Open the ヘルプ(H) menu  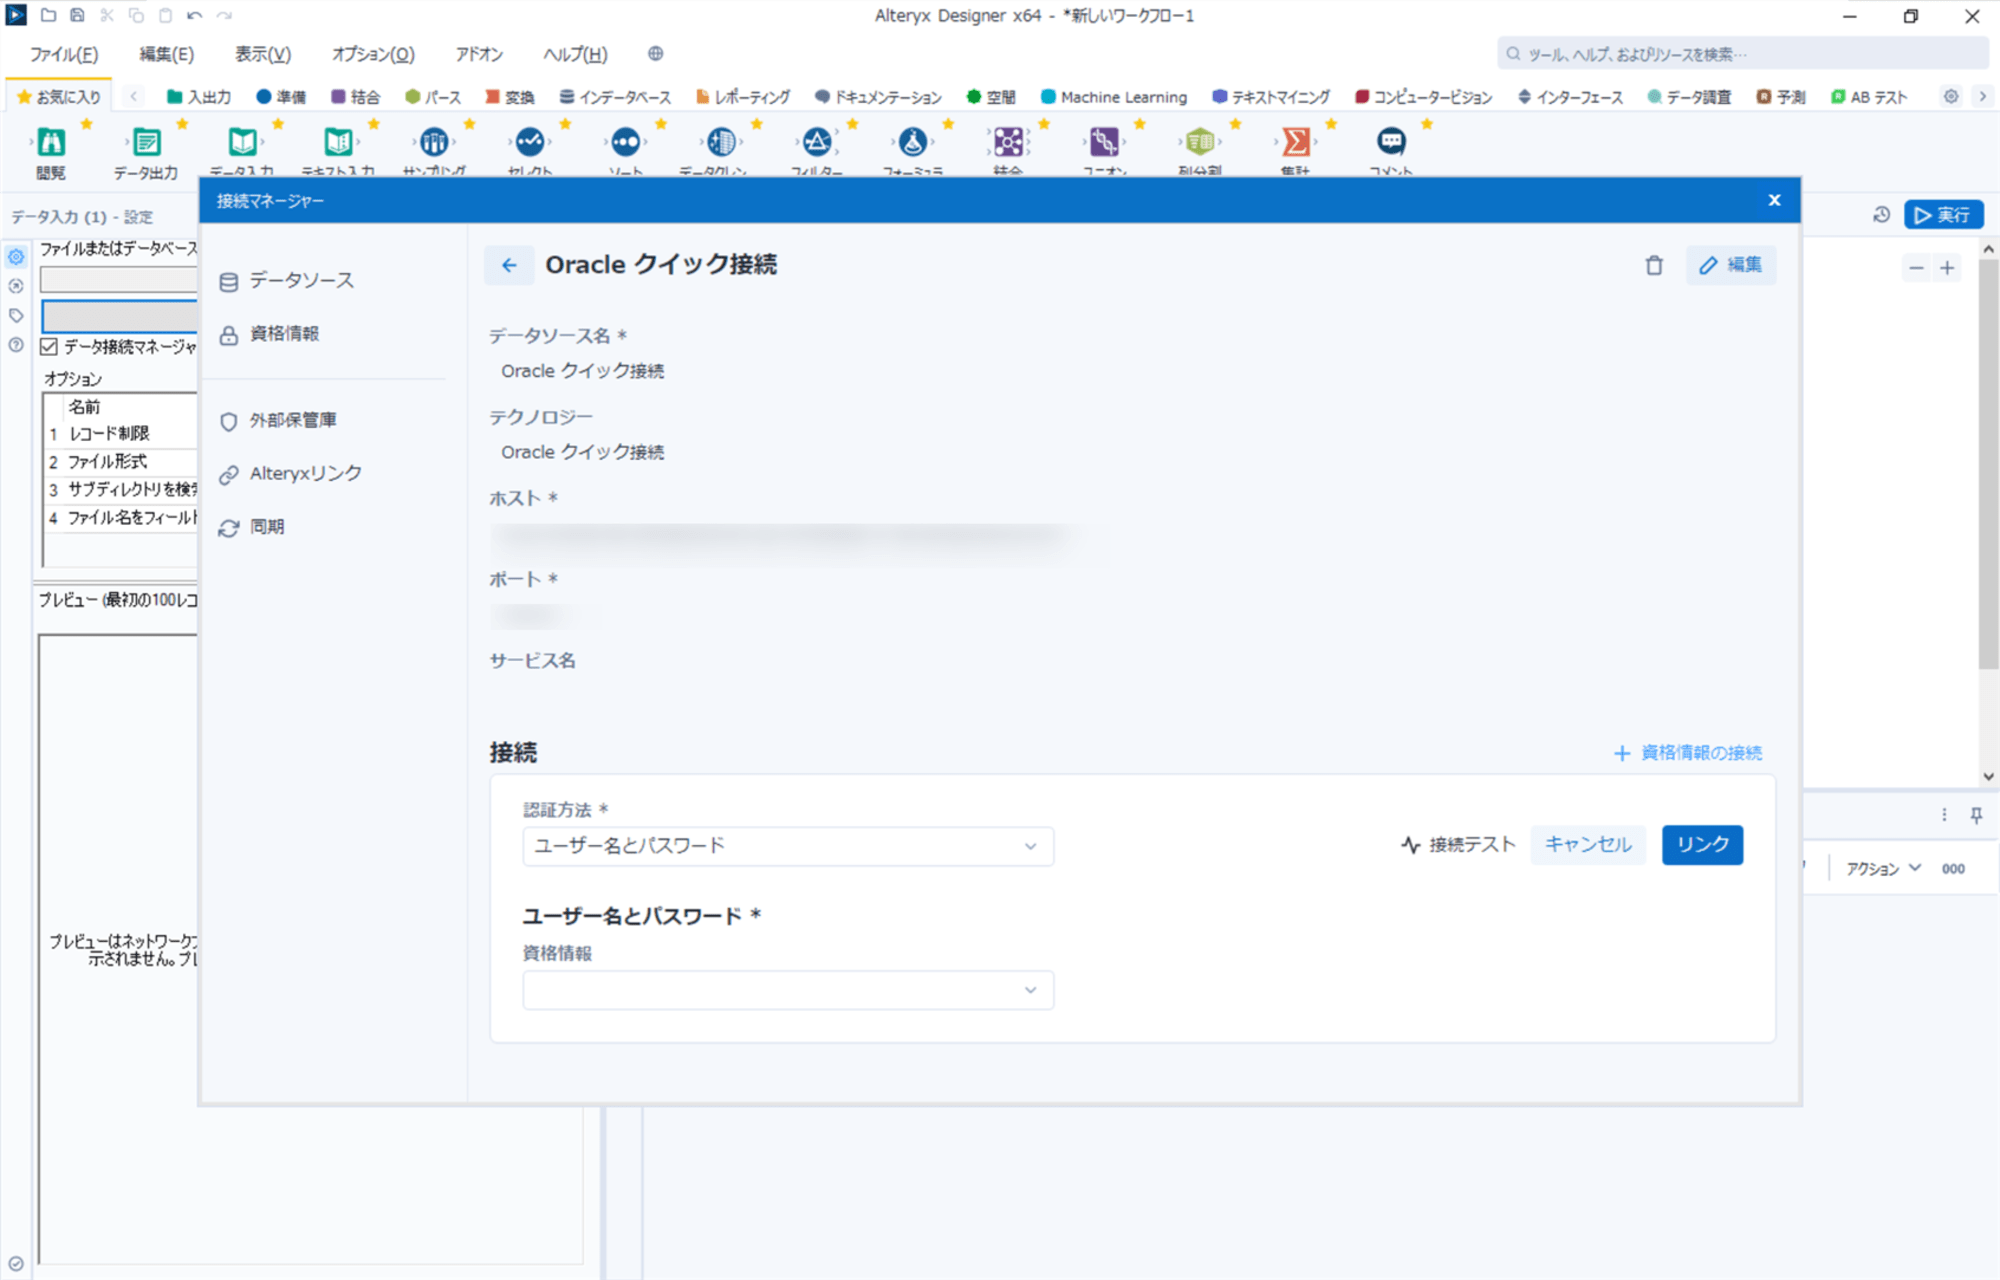point(575,54)
